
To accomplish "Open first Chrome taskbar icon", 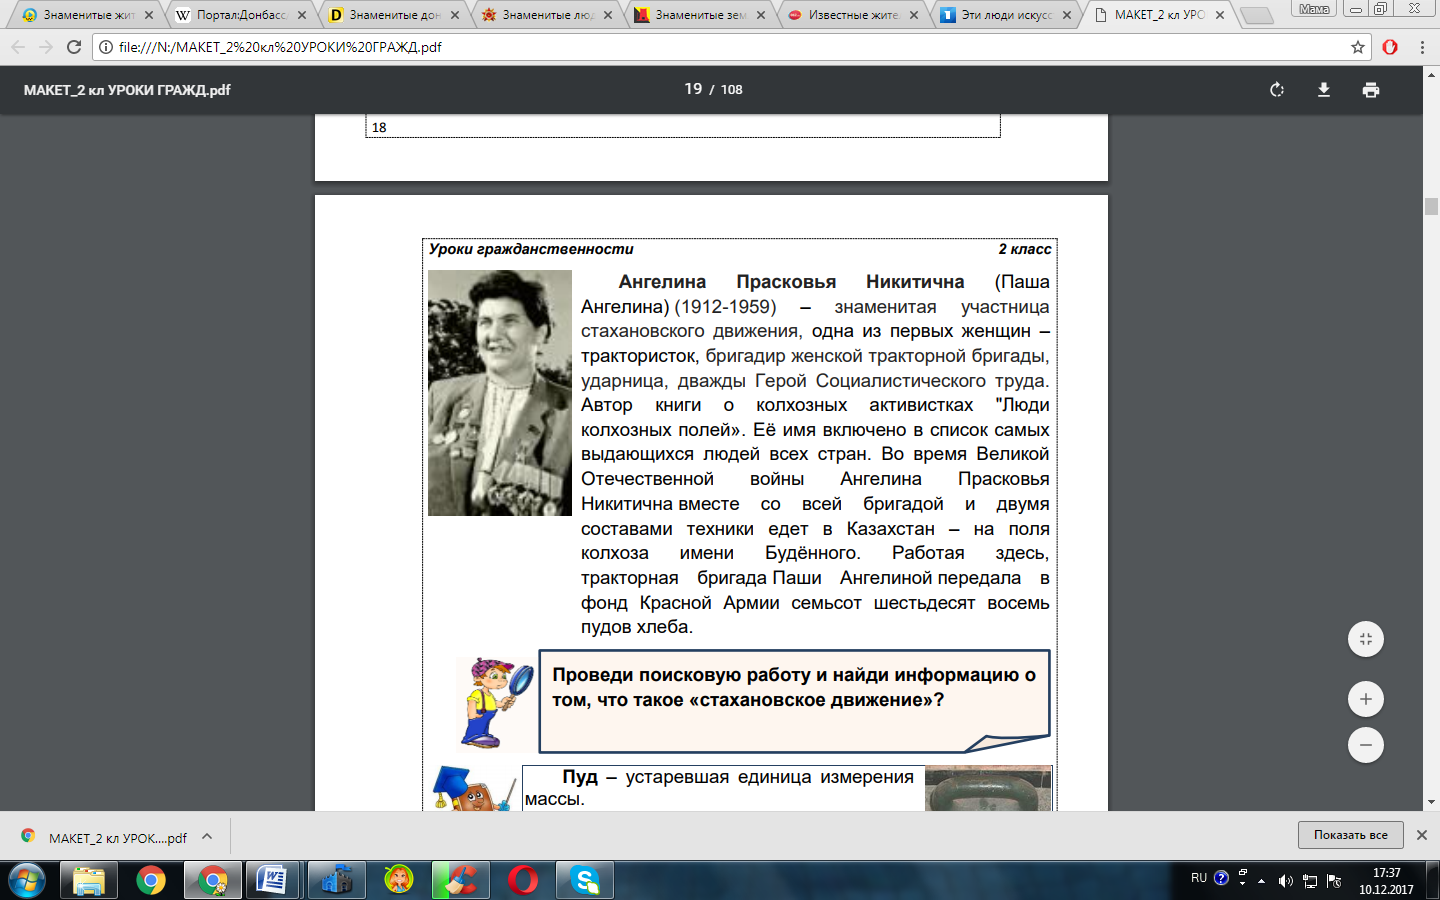I will click(151, 881).
